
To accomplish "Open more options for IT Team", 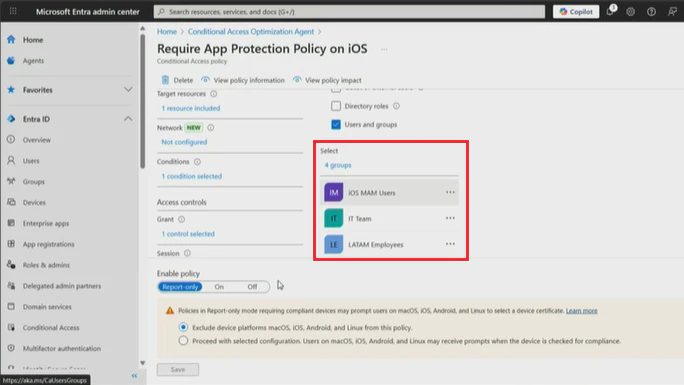I will [x=450, y=218].
